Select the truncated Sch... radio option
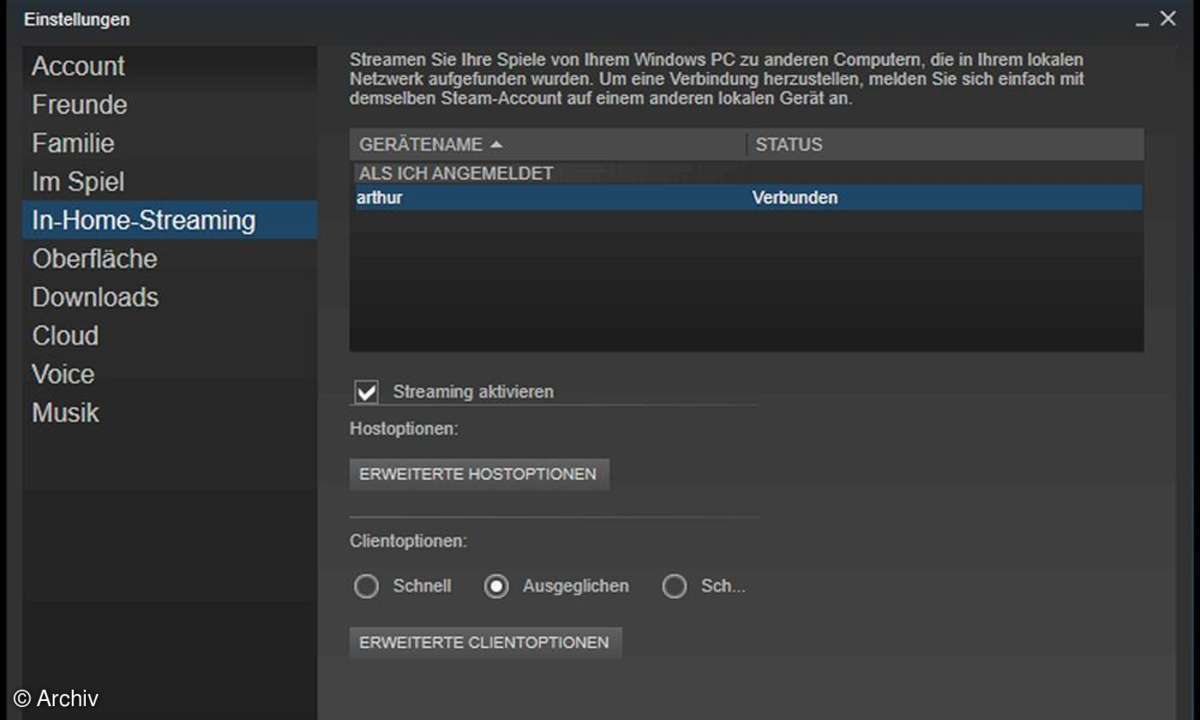Image resolution: width=1200 pixels, height=720 pixels. (x=675, y=586)
